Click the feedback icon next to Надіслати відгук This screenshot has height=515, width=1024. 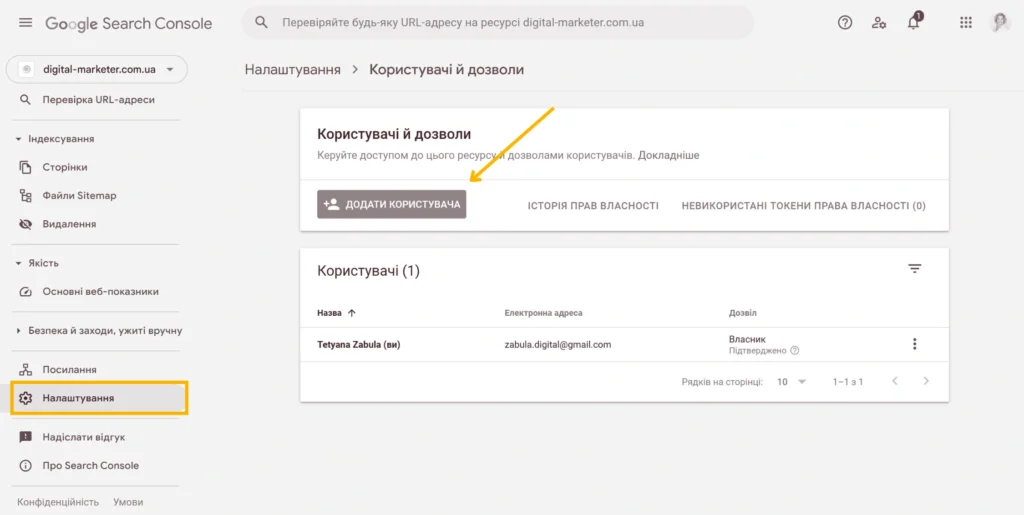click(25, 437)
